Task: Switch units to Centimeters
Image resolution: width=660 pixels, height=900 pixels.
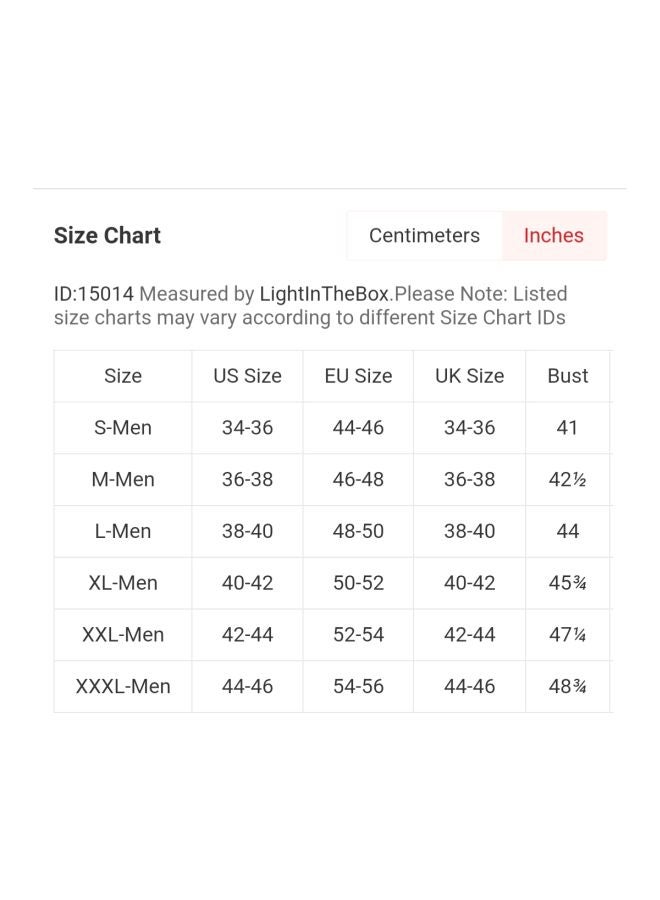Action: pyautogui.click(x=424, y=235)
